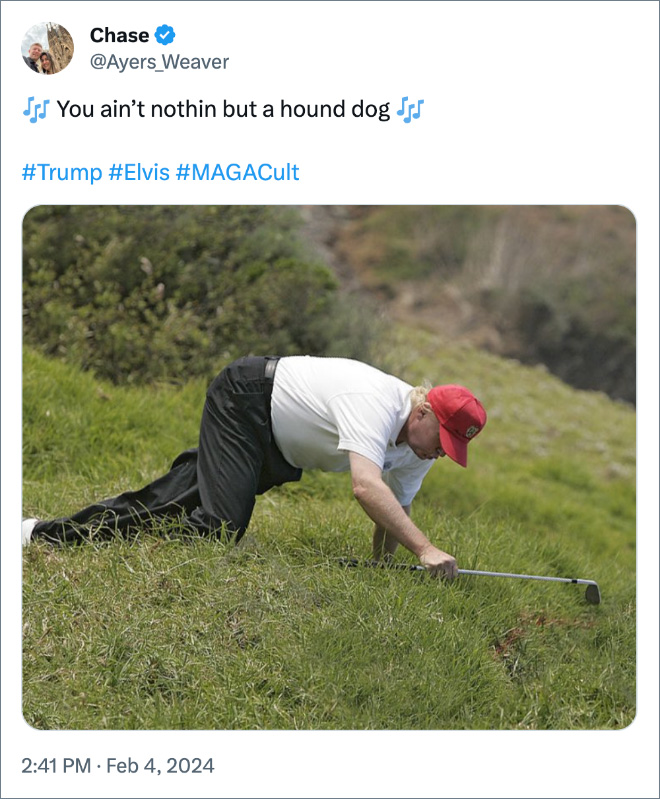
Task: Click the right music notes emoji
Action: [410, 109]
